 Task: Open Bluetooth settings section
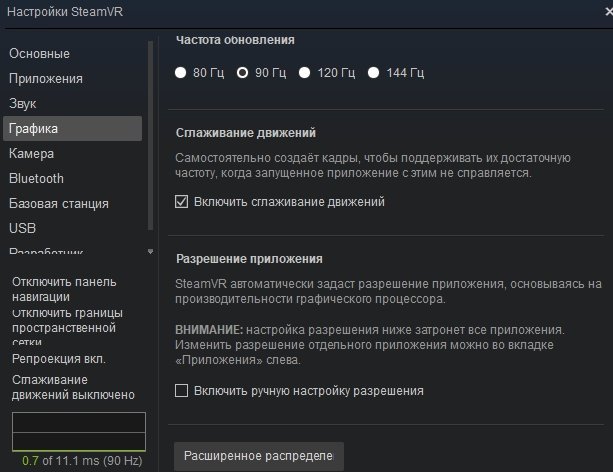pos(36,178)
